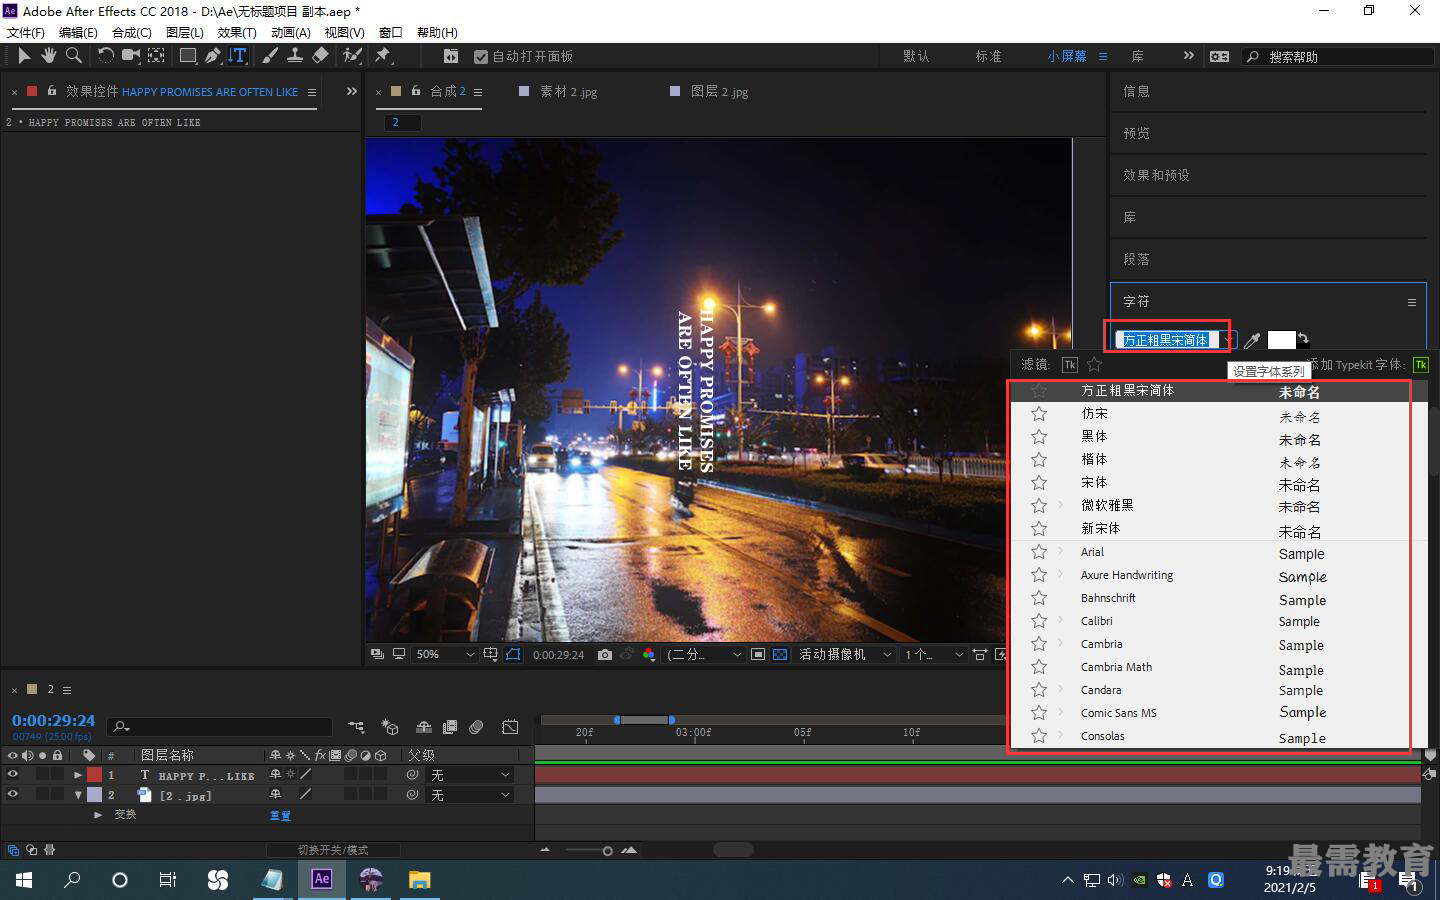The height and width of the screenshot is (900, 1440).
Task: Click the snapshot camera icon in viewer
Action: [x=605, y=655]
